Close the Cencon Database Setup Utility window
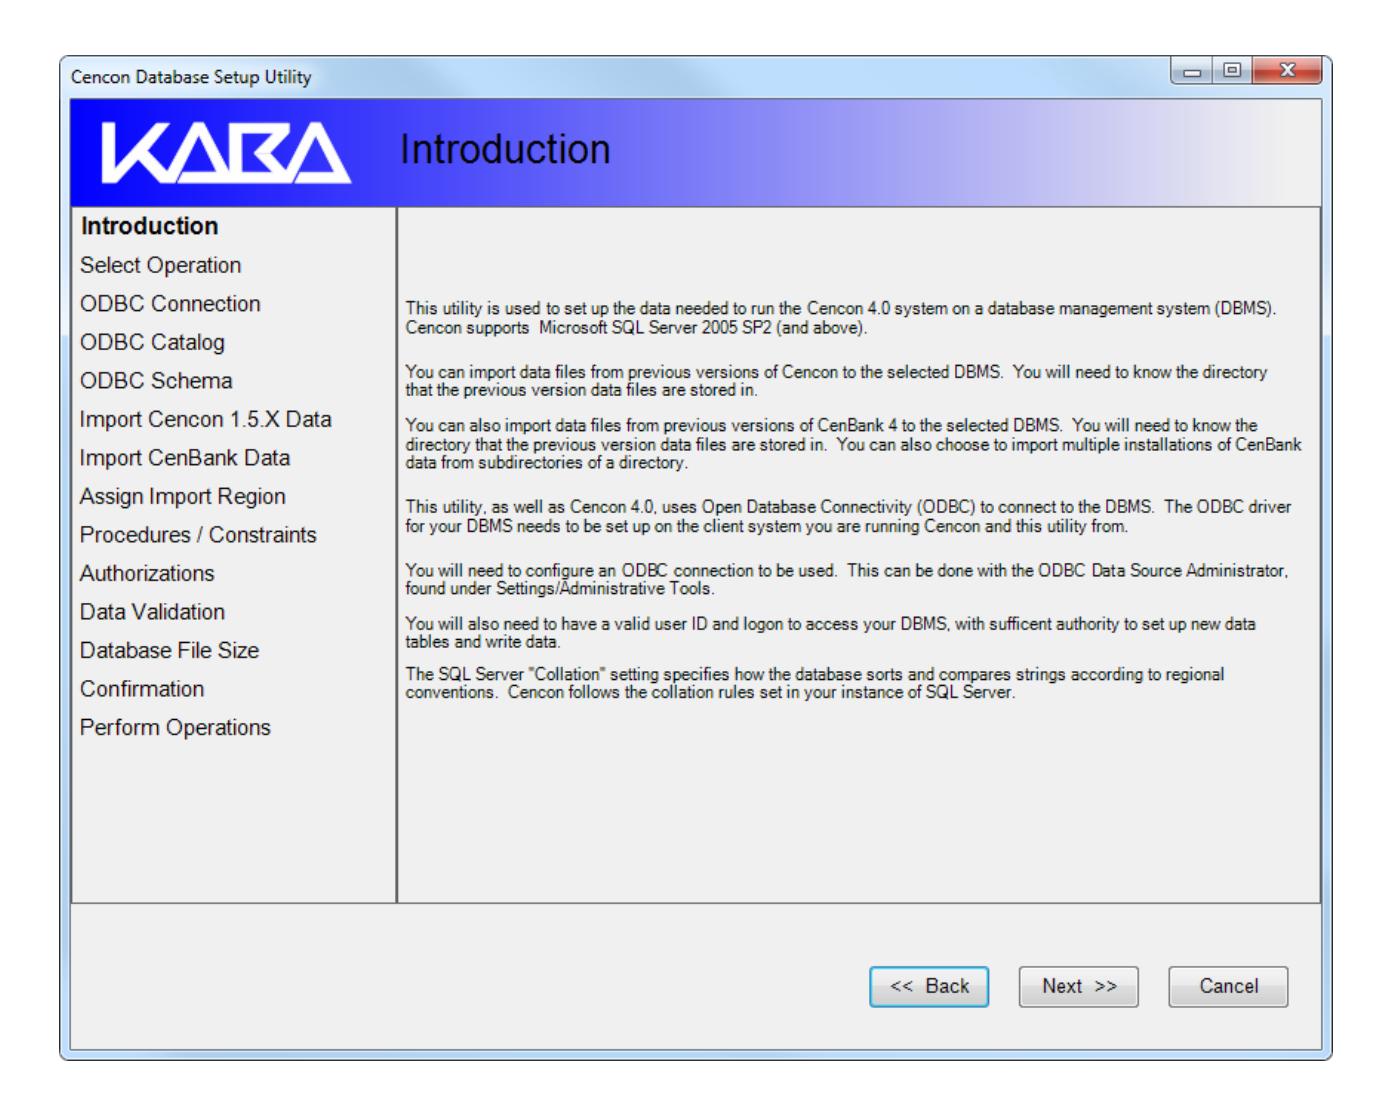The image size is (1384, 1108). tap(1286, 70)
